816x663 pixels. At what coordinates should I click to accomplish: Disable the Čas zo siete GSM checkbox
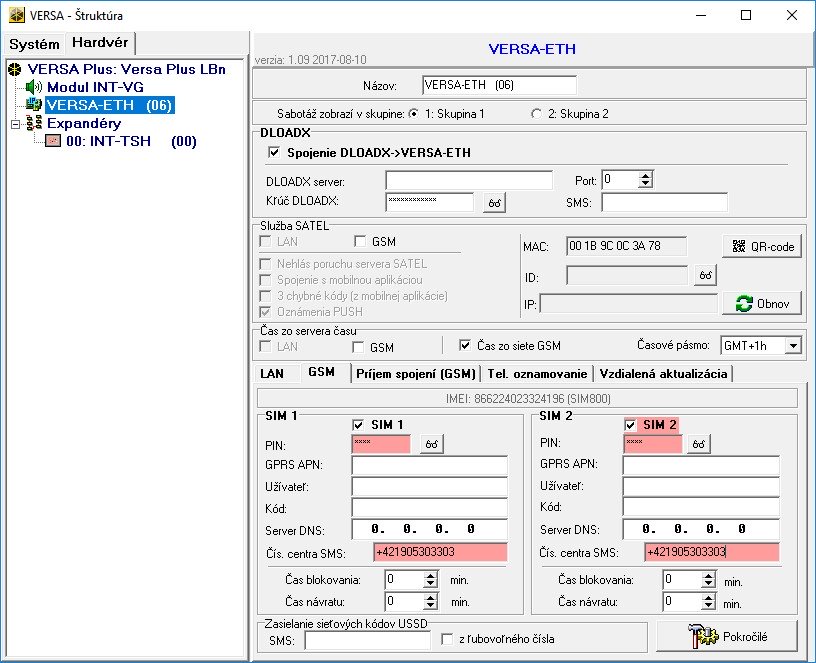coord(464,346)
